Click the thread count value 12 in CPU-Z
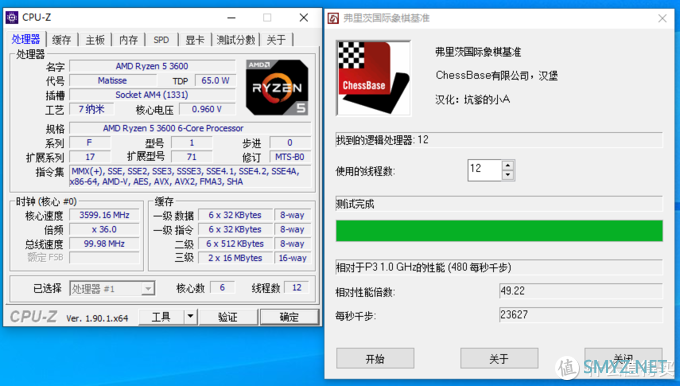Image resolution: width=680 pixels, height=386 pixels. 297,288
